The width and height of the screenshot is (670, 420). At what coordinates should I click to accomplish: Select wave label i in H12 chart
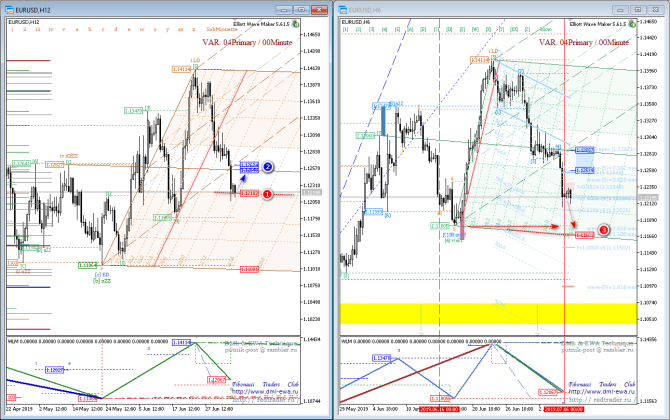pyautogui.click(x=12, y=29)
